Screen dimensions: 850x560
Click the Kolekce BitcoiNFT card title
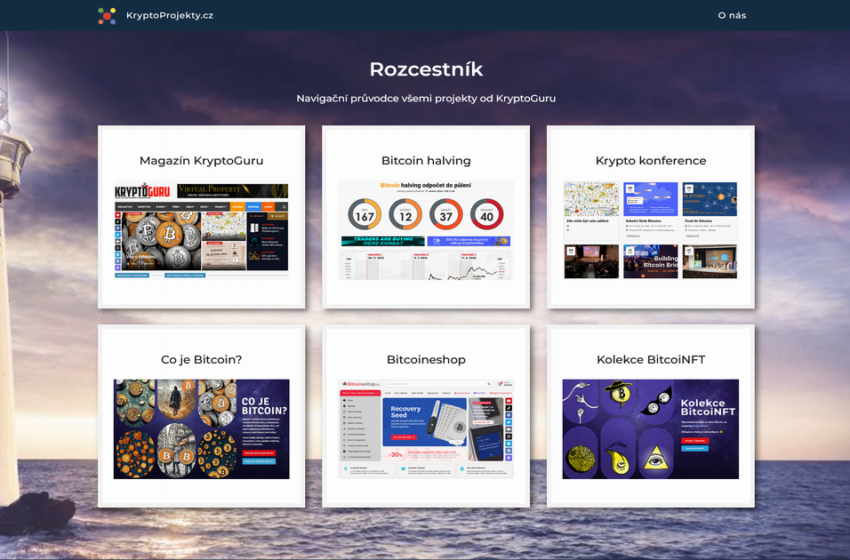click(x=651, y=359)
